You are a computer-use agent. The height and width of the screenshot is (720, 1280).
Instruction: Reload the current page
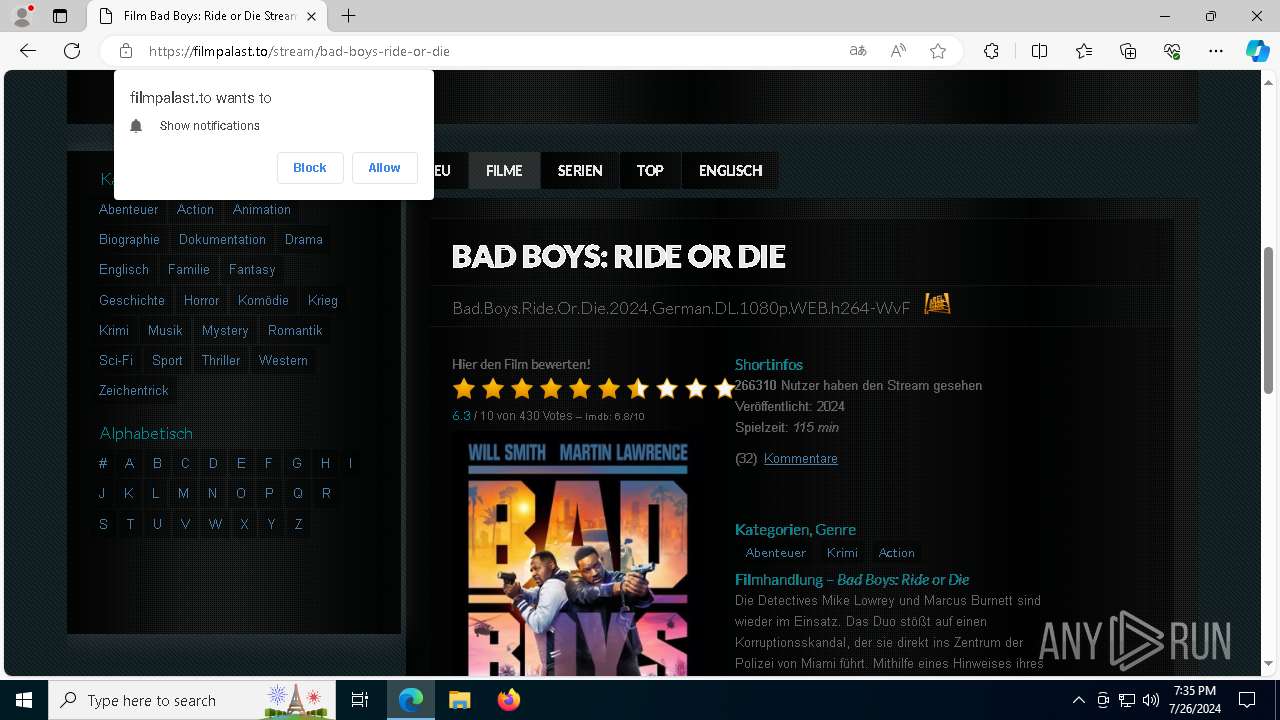72,51
